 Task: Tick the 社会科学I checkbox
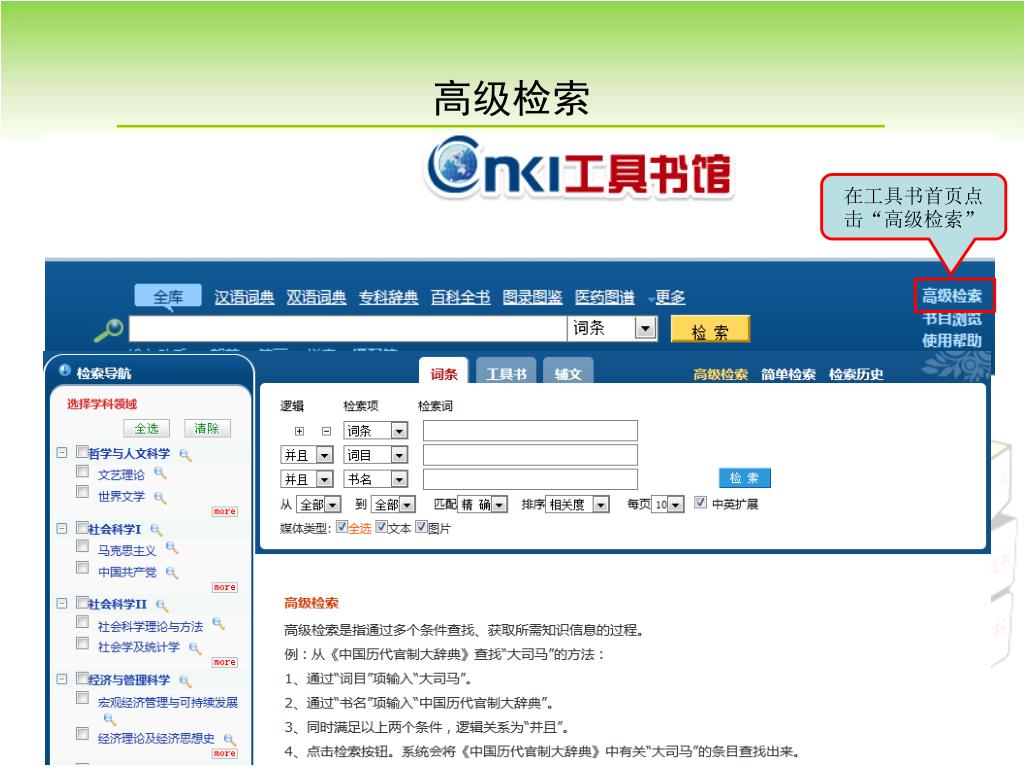pos(82,528)
